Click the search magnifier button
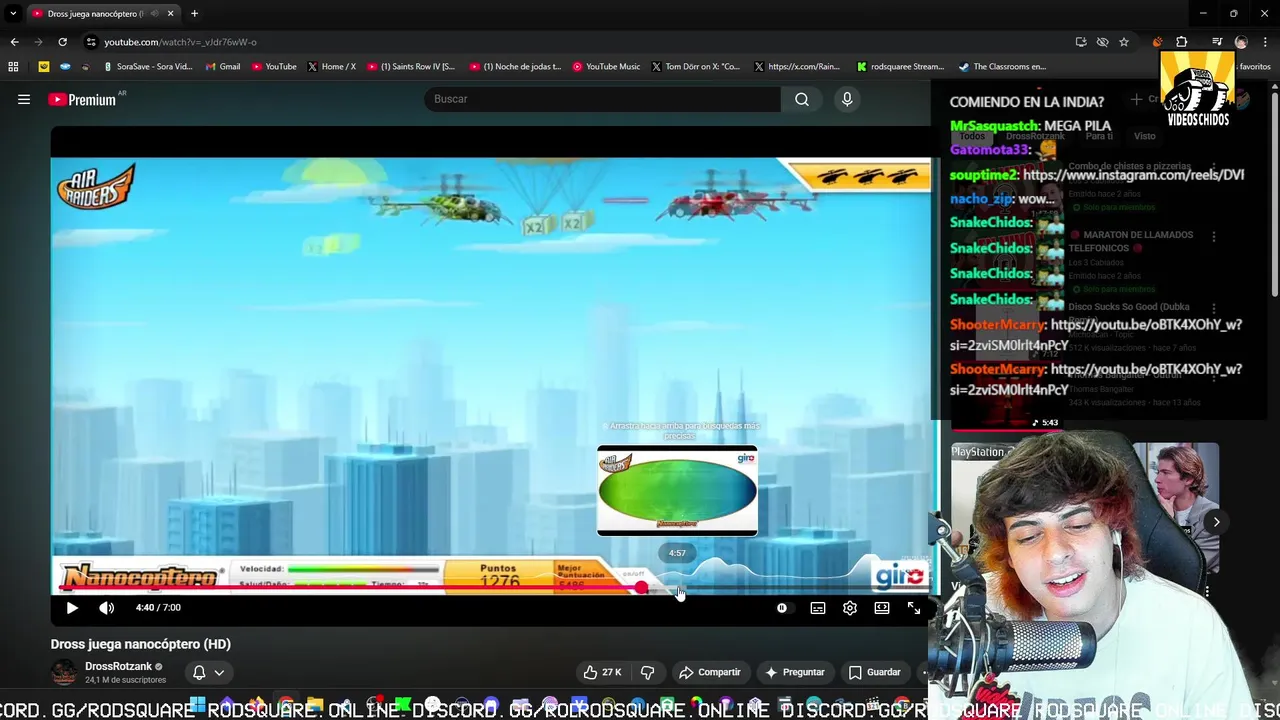This screenshot has height=720, width=1280. click(x=802, y=99)
